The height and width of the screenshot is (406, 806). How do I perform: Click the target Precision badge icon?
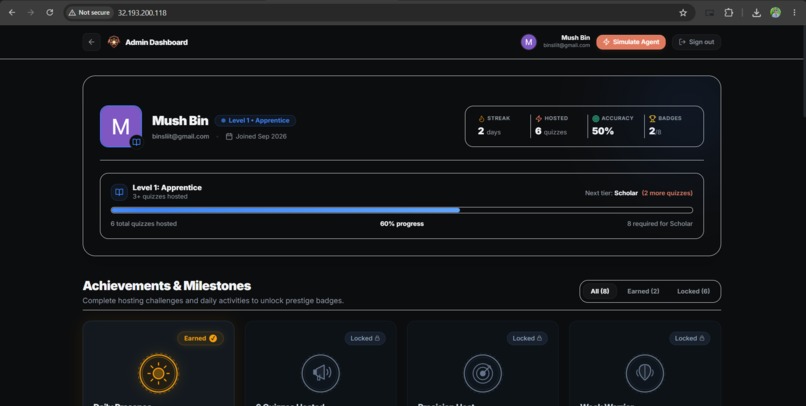[x=483, y=373]
